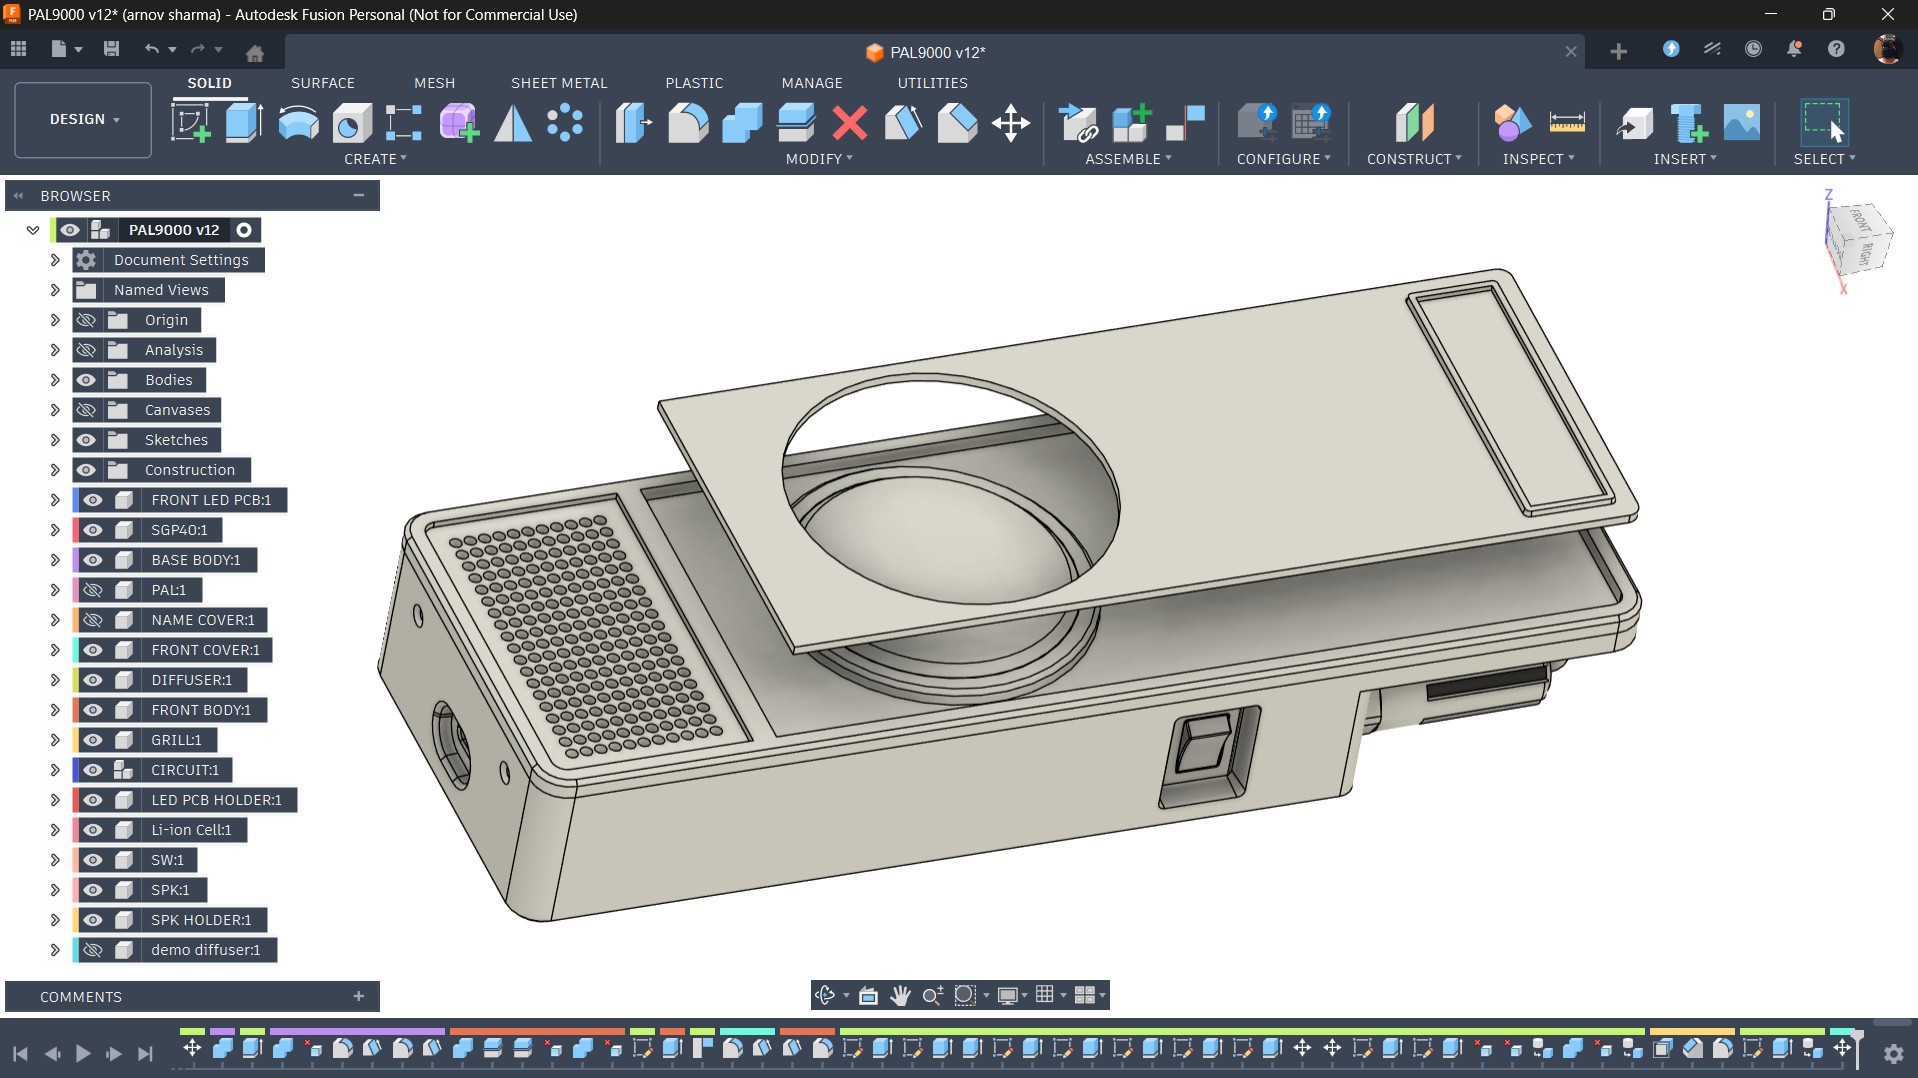
Task: Click the Extrude tool icon
Action: point(243,123)
